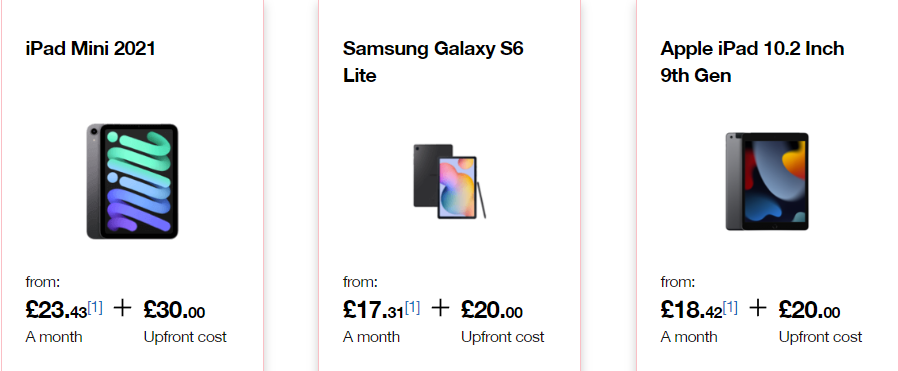Click the Apple iPad £20.00 upfront cost
This screenshot has height=371, width=898.
809,310
